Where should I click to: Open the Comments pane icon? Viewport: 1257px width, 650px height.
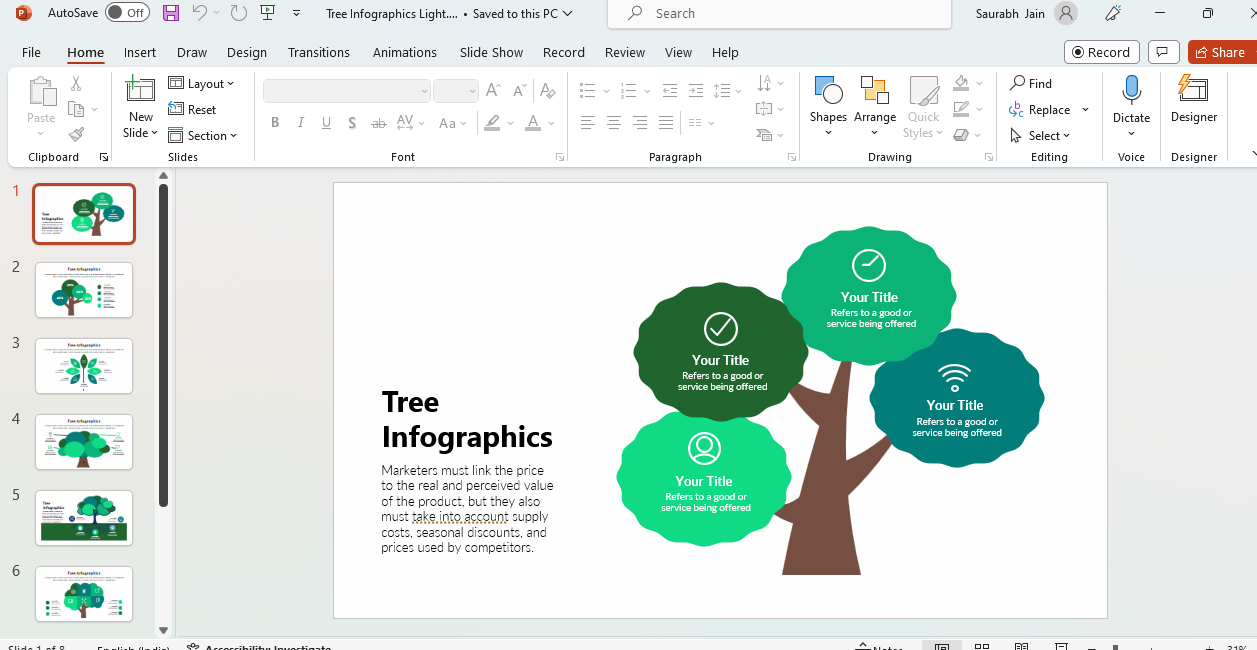pyautogui.click(x=1162, y=52)
